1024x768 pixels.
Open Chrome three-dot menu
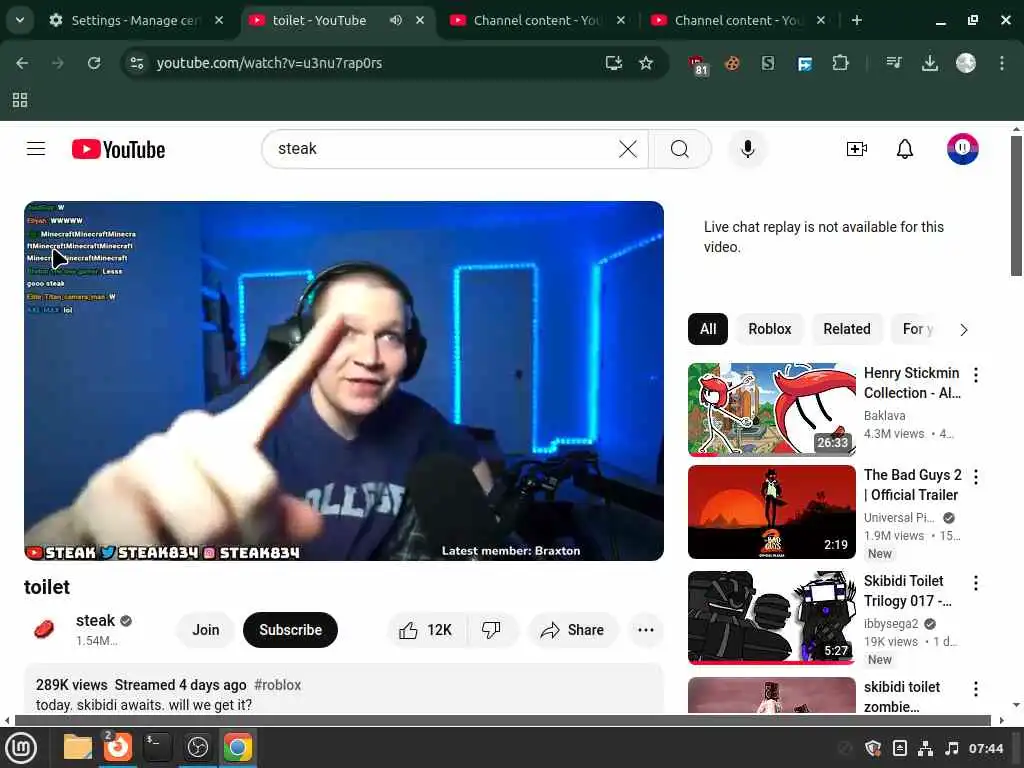click(1002, 63)
